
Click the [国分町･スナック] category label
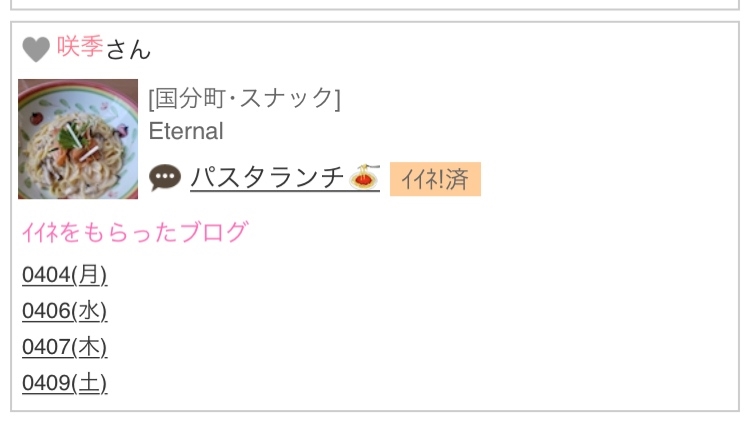[x=244, y=98]
